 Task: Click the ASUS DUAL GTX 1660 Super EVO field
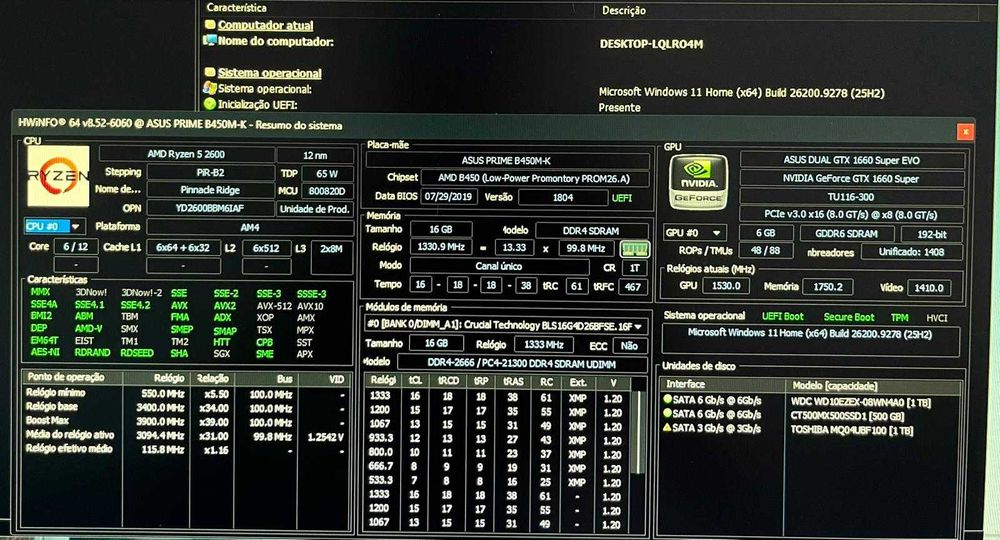click(851, 160)
